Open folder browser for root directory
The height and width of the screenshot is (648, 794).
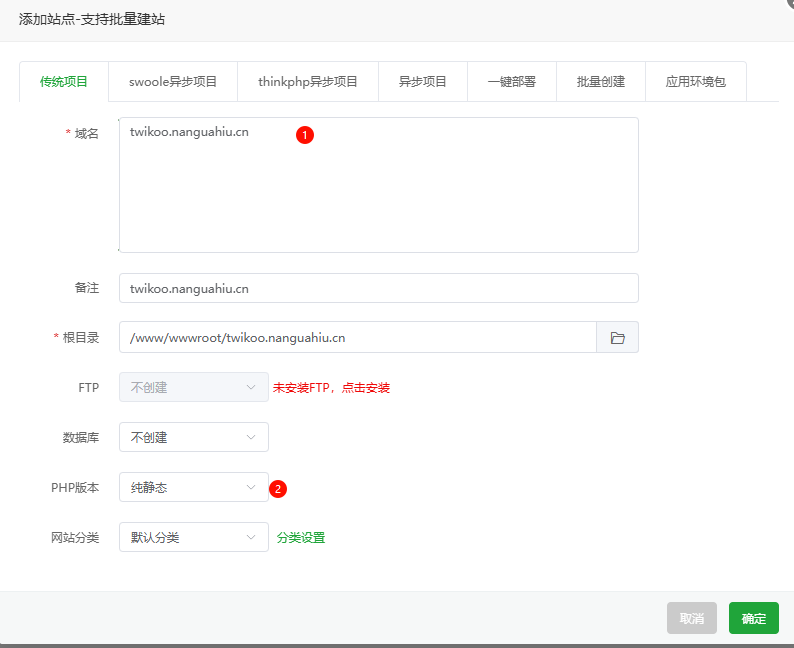click(617, 338)
